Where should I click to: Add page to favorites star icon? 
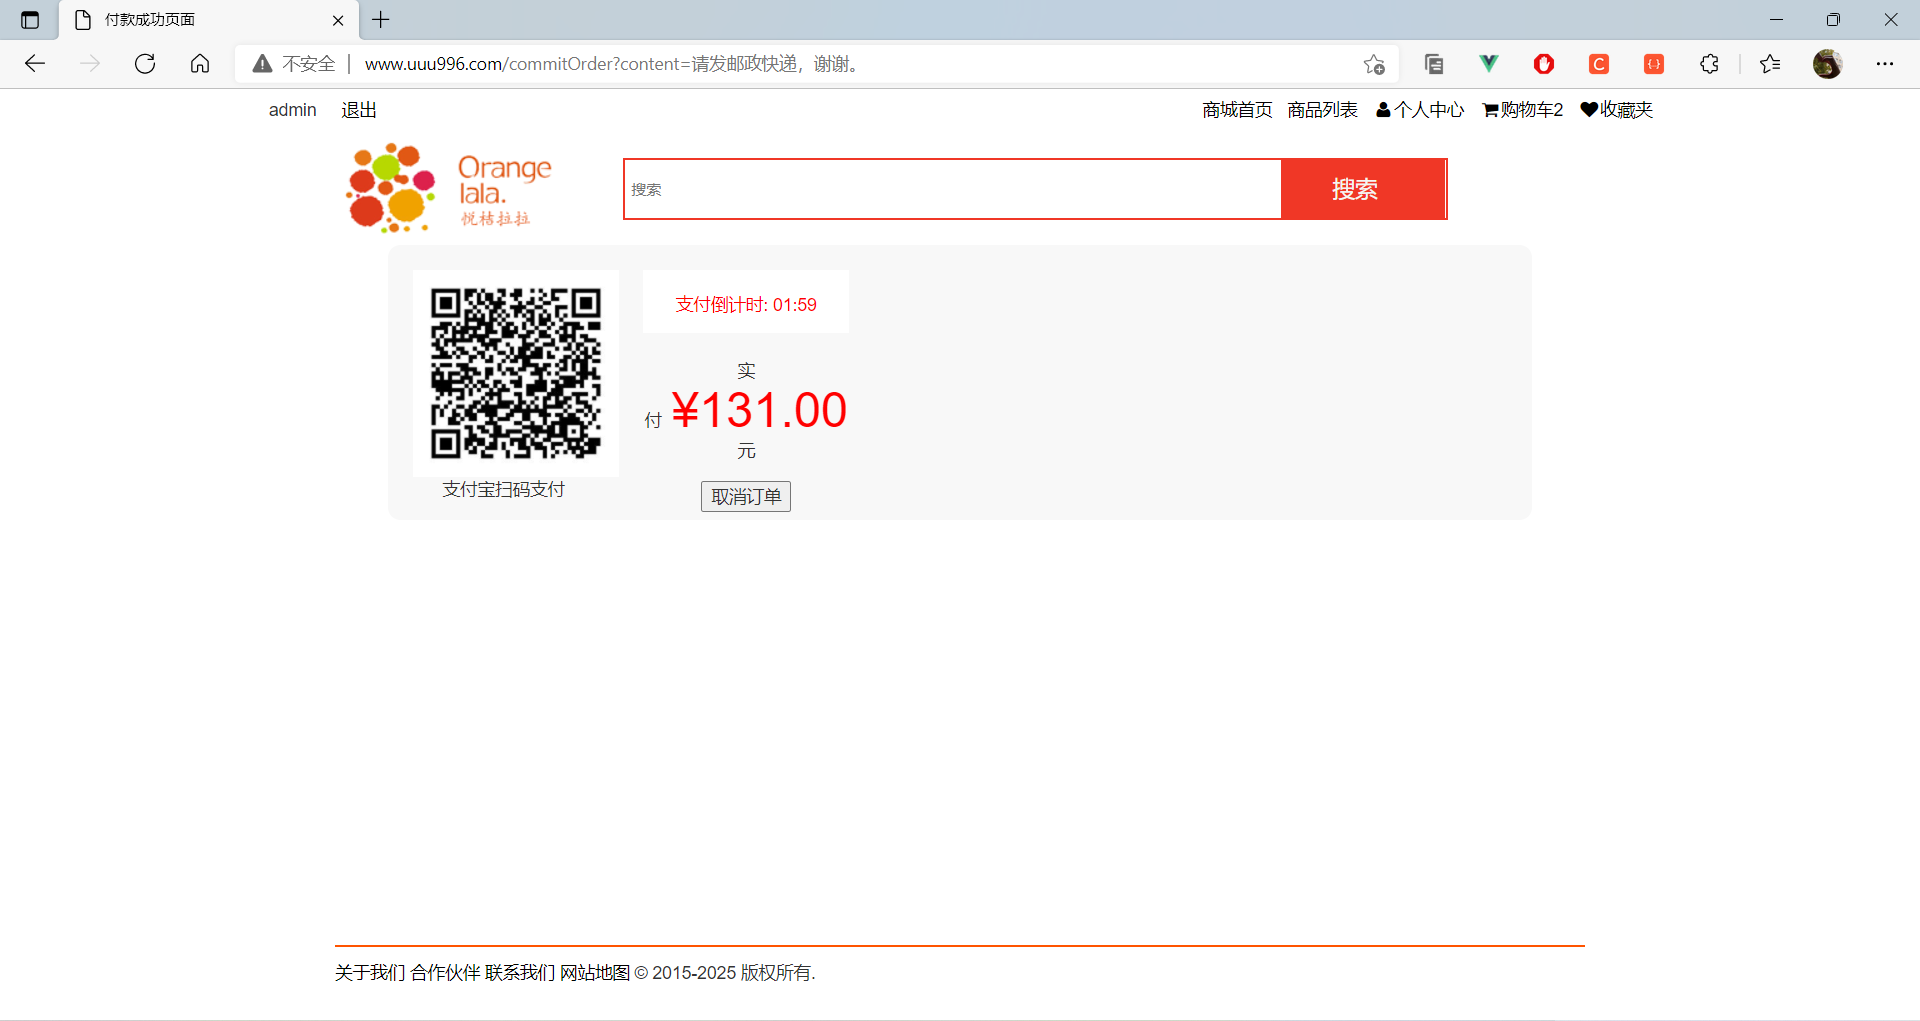pyautogui.click(x=1374, y=64)
